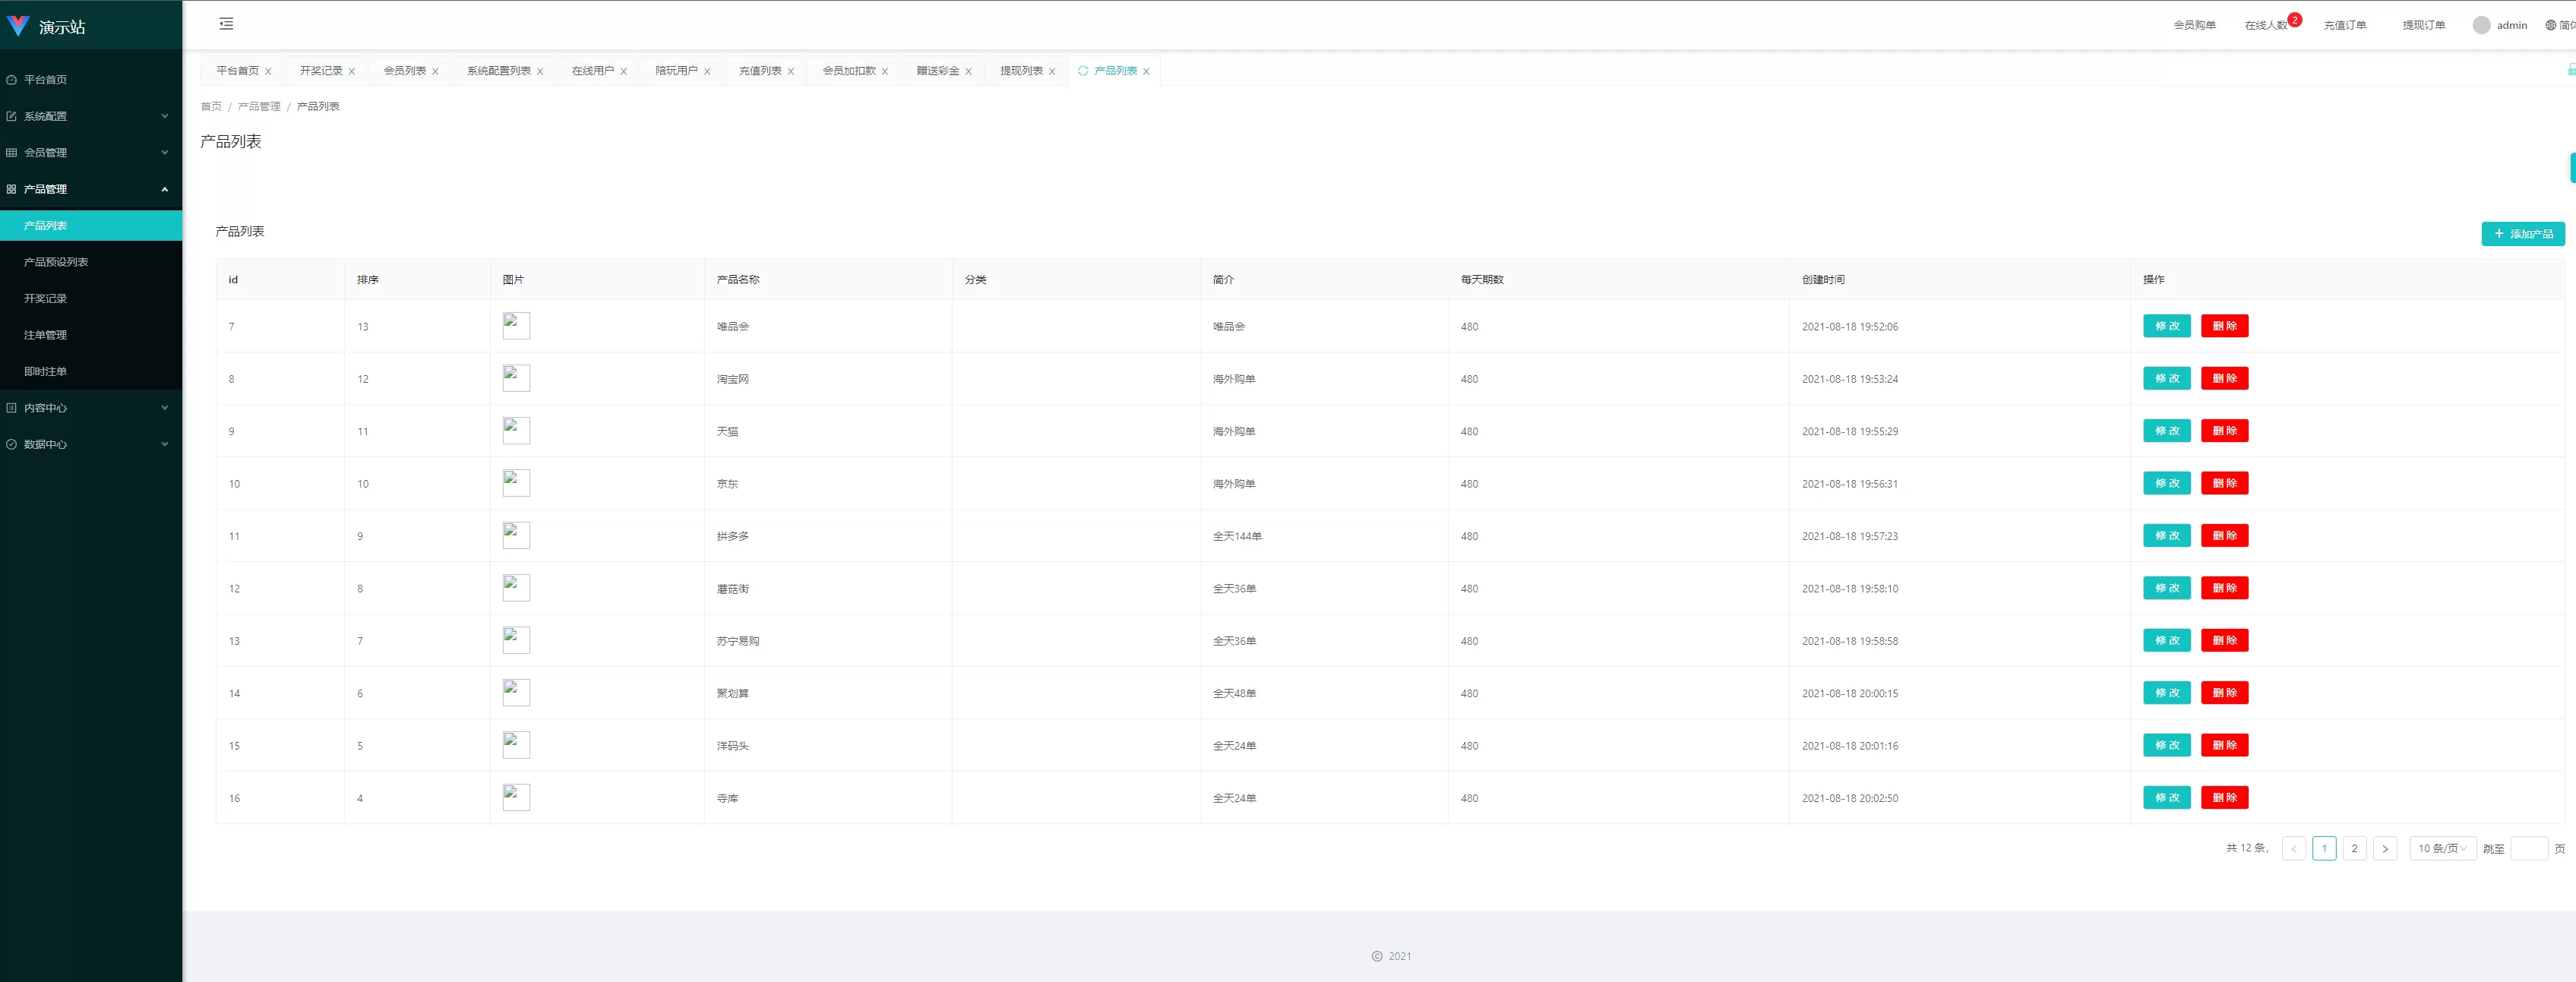2576x982 pixels.
Task: Open 在线人数 with the notification badge
Action: (2266, 25)
